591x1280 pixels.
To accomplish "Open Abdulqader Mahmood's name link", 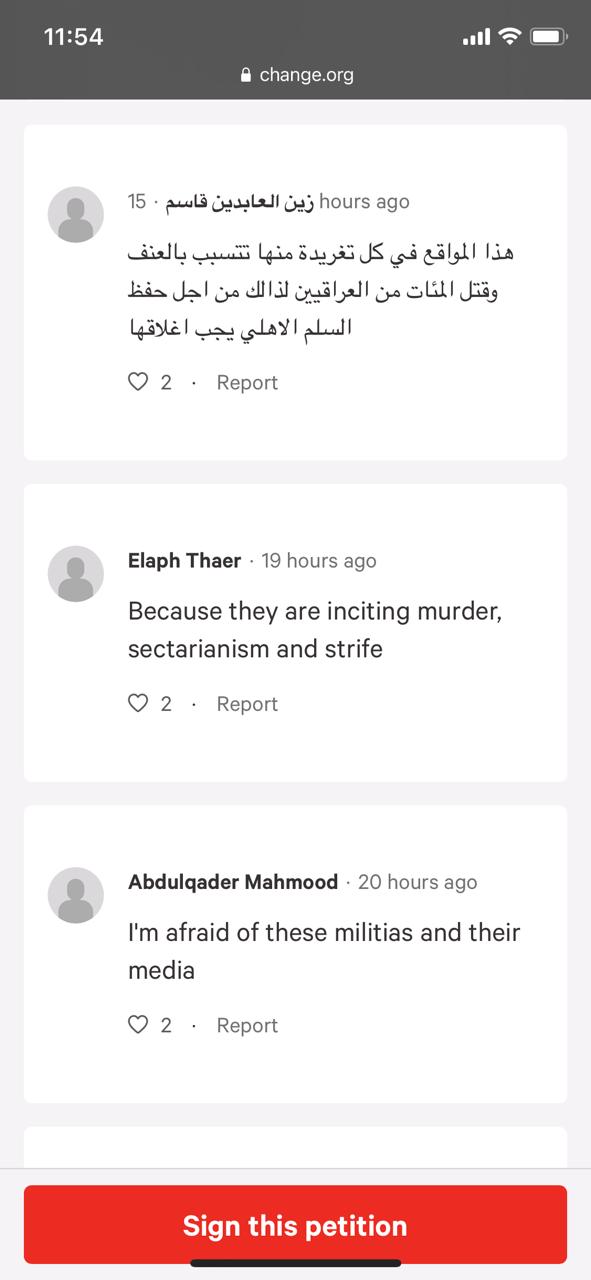I will tap(233, 882).
